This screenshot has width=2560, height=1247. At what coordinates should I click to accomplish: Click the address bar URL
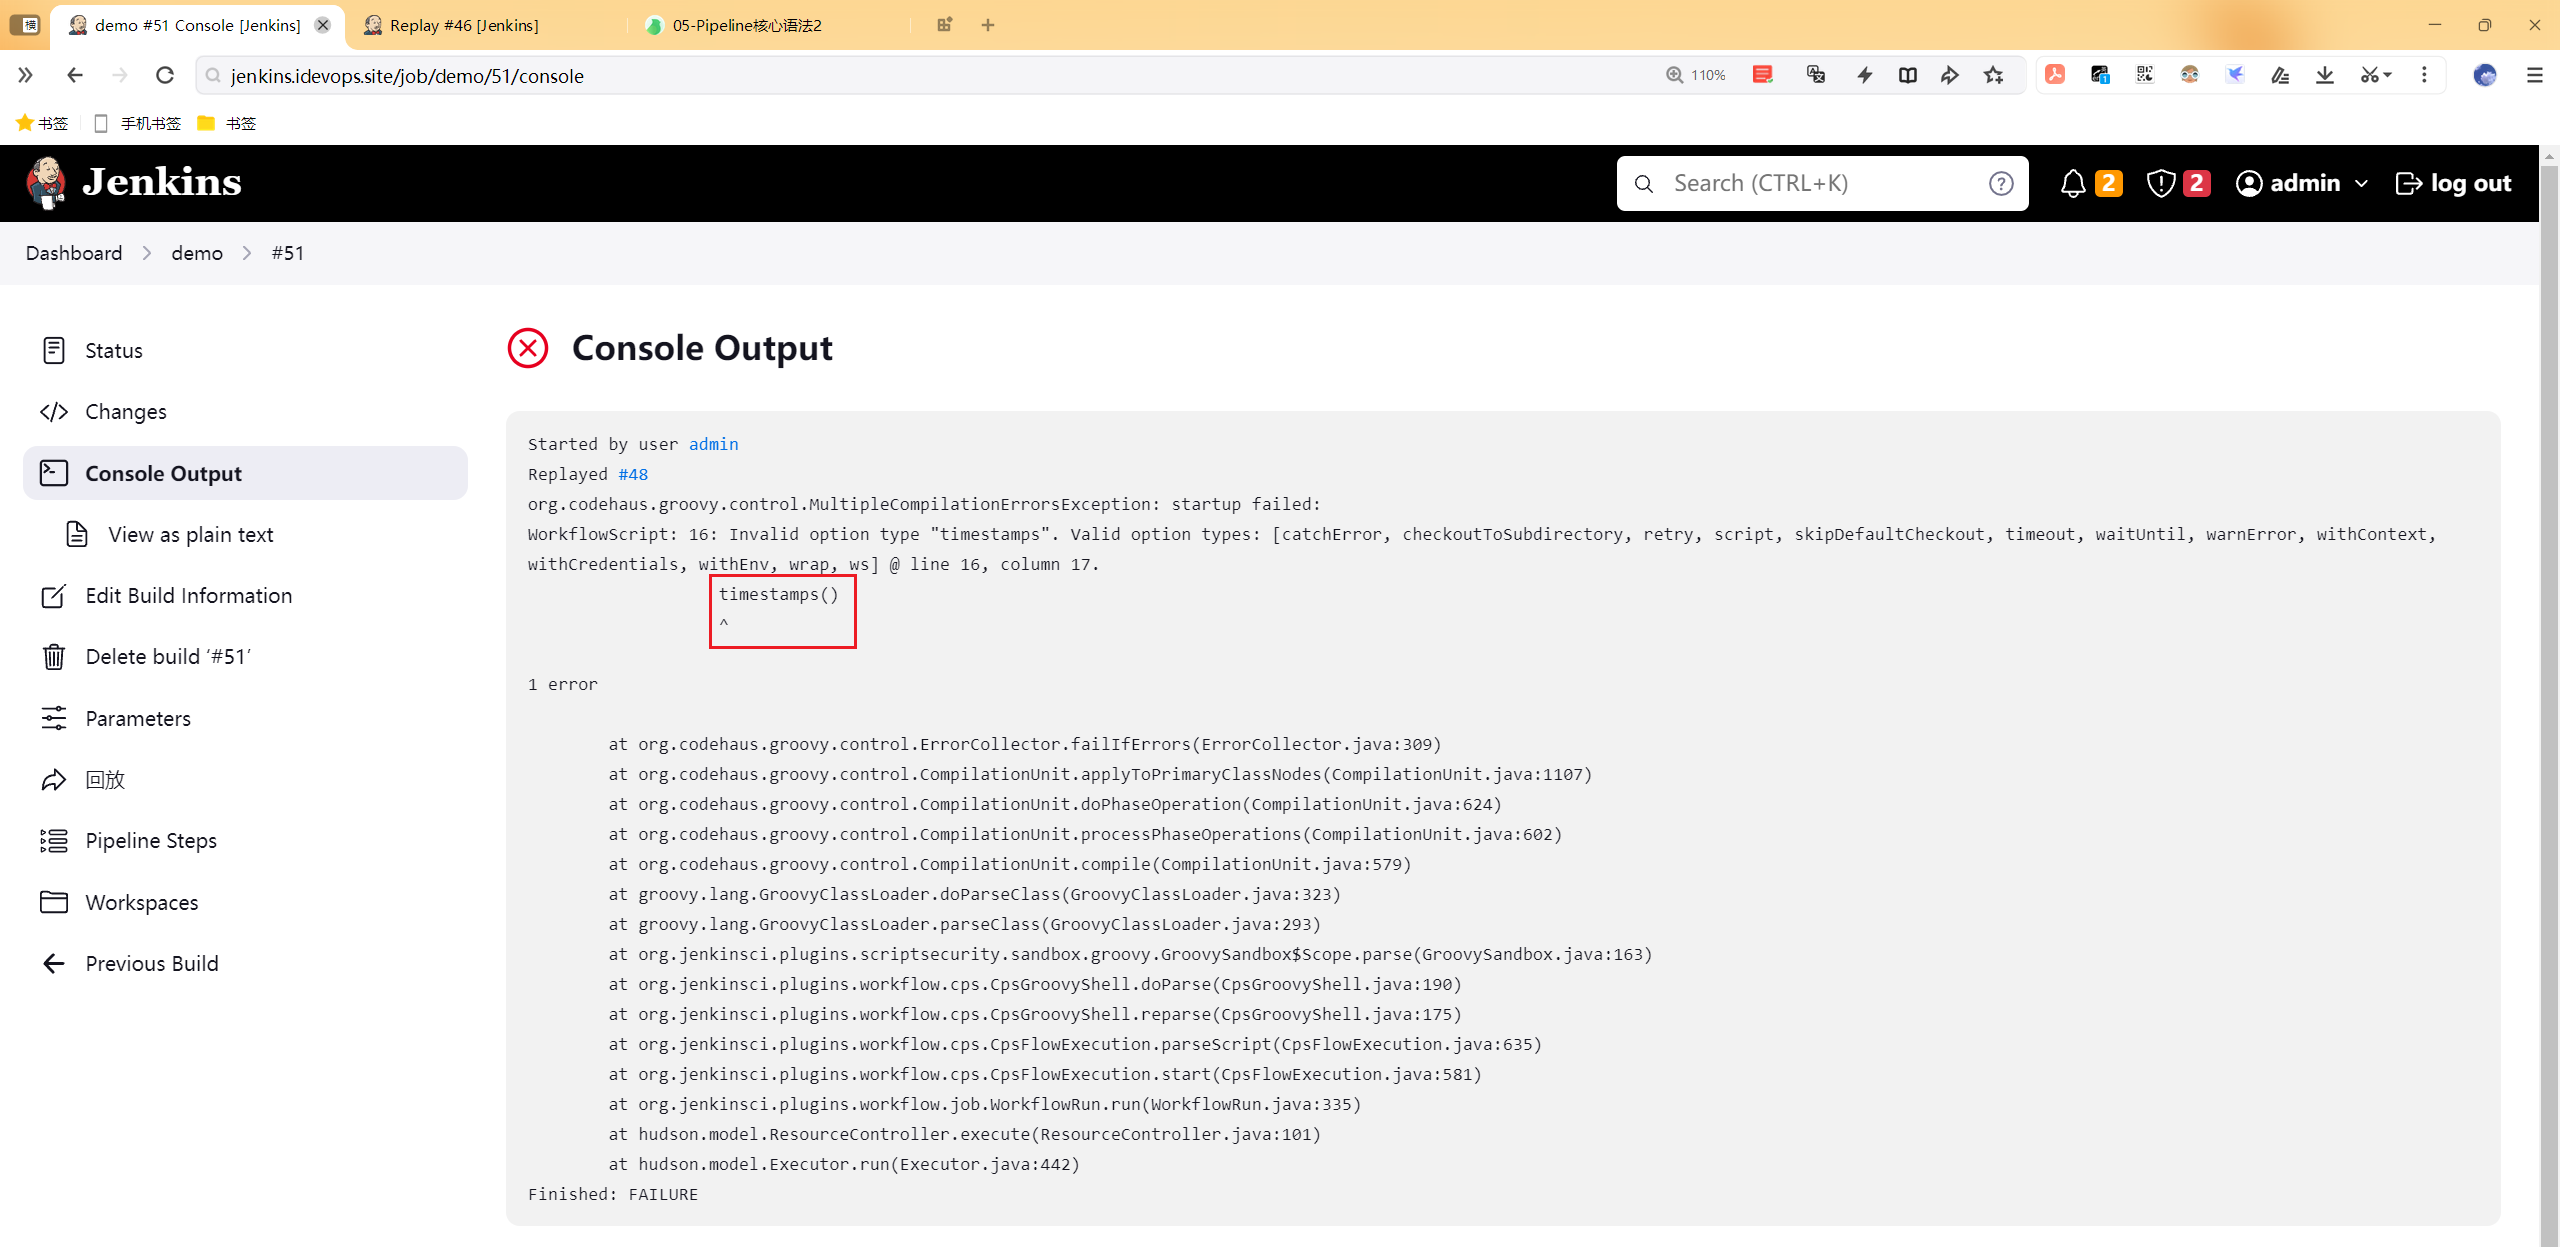pos(406,76)
